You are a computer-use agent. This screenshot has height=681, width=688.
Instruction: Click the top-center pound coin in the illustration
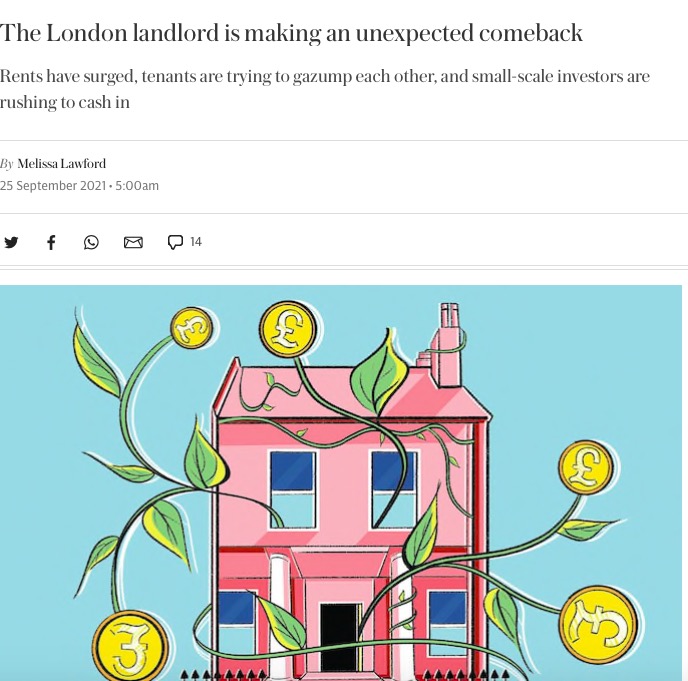[x=288, y=329]
